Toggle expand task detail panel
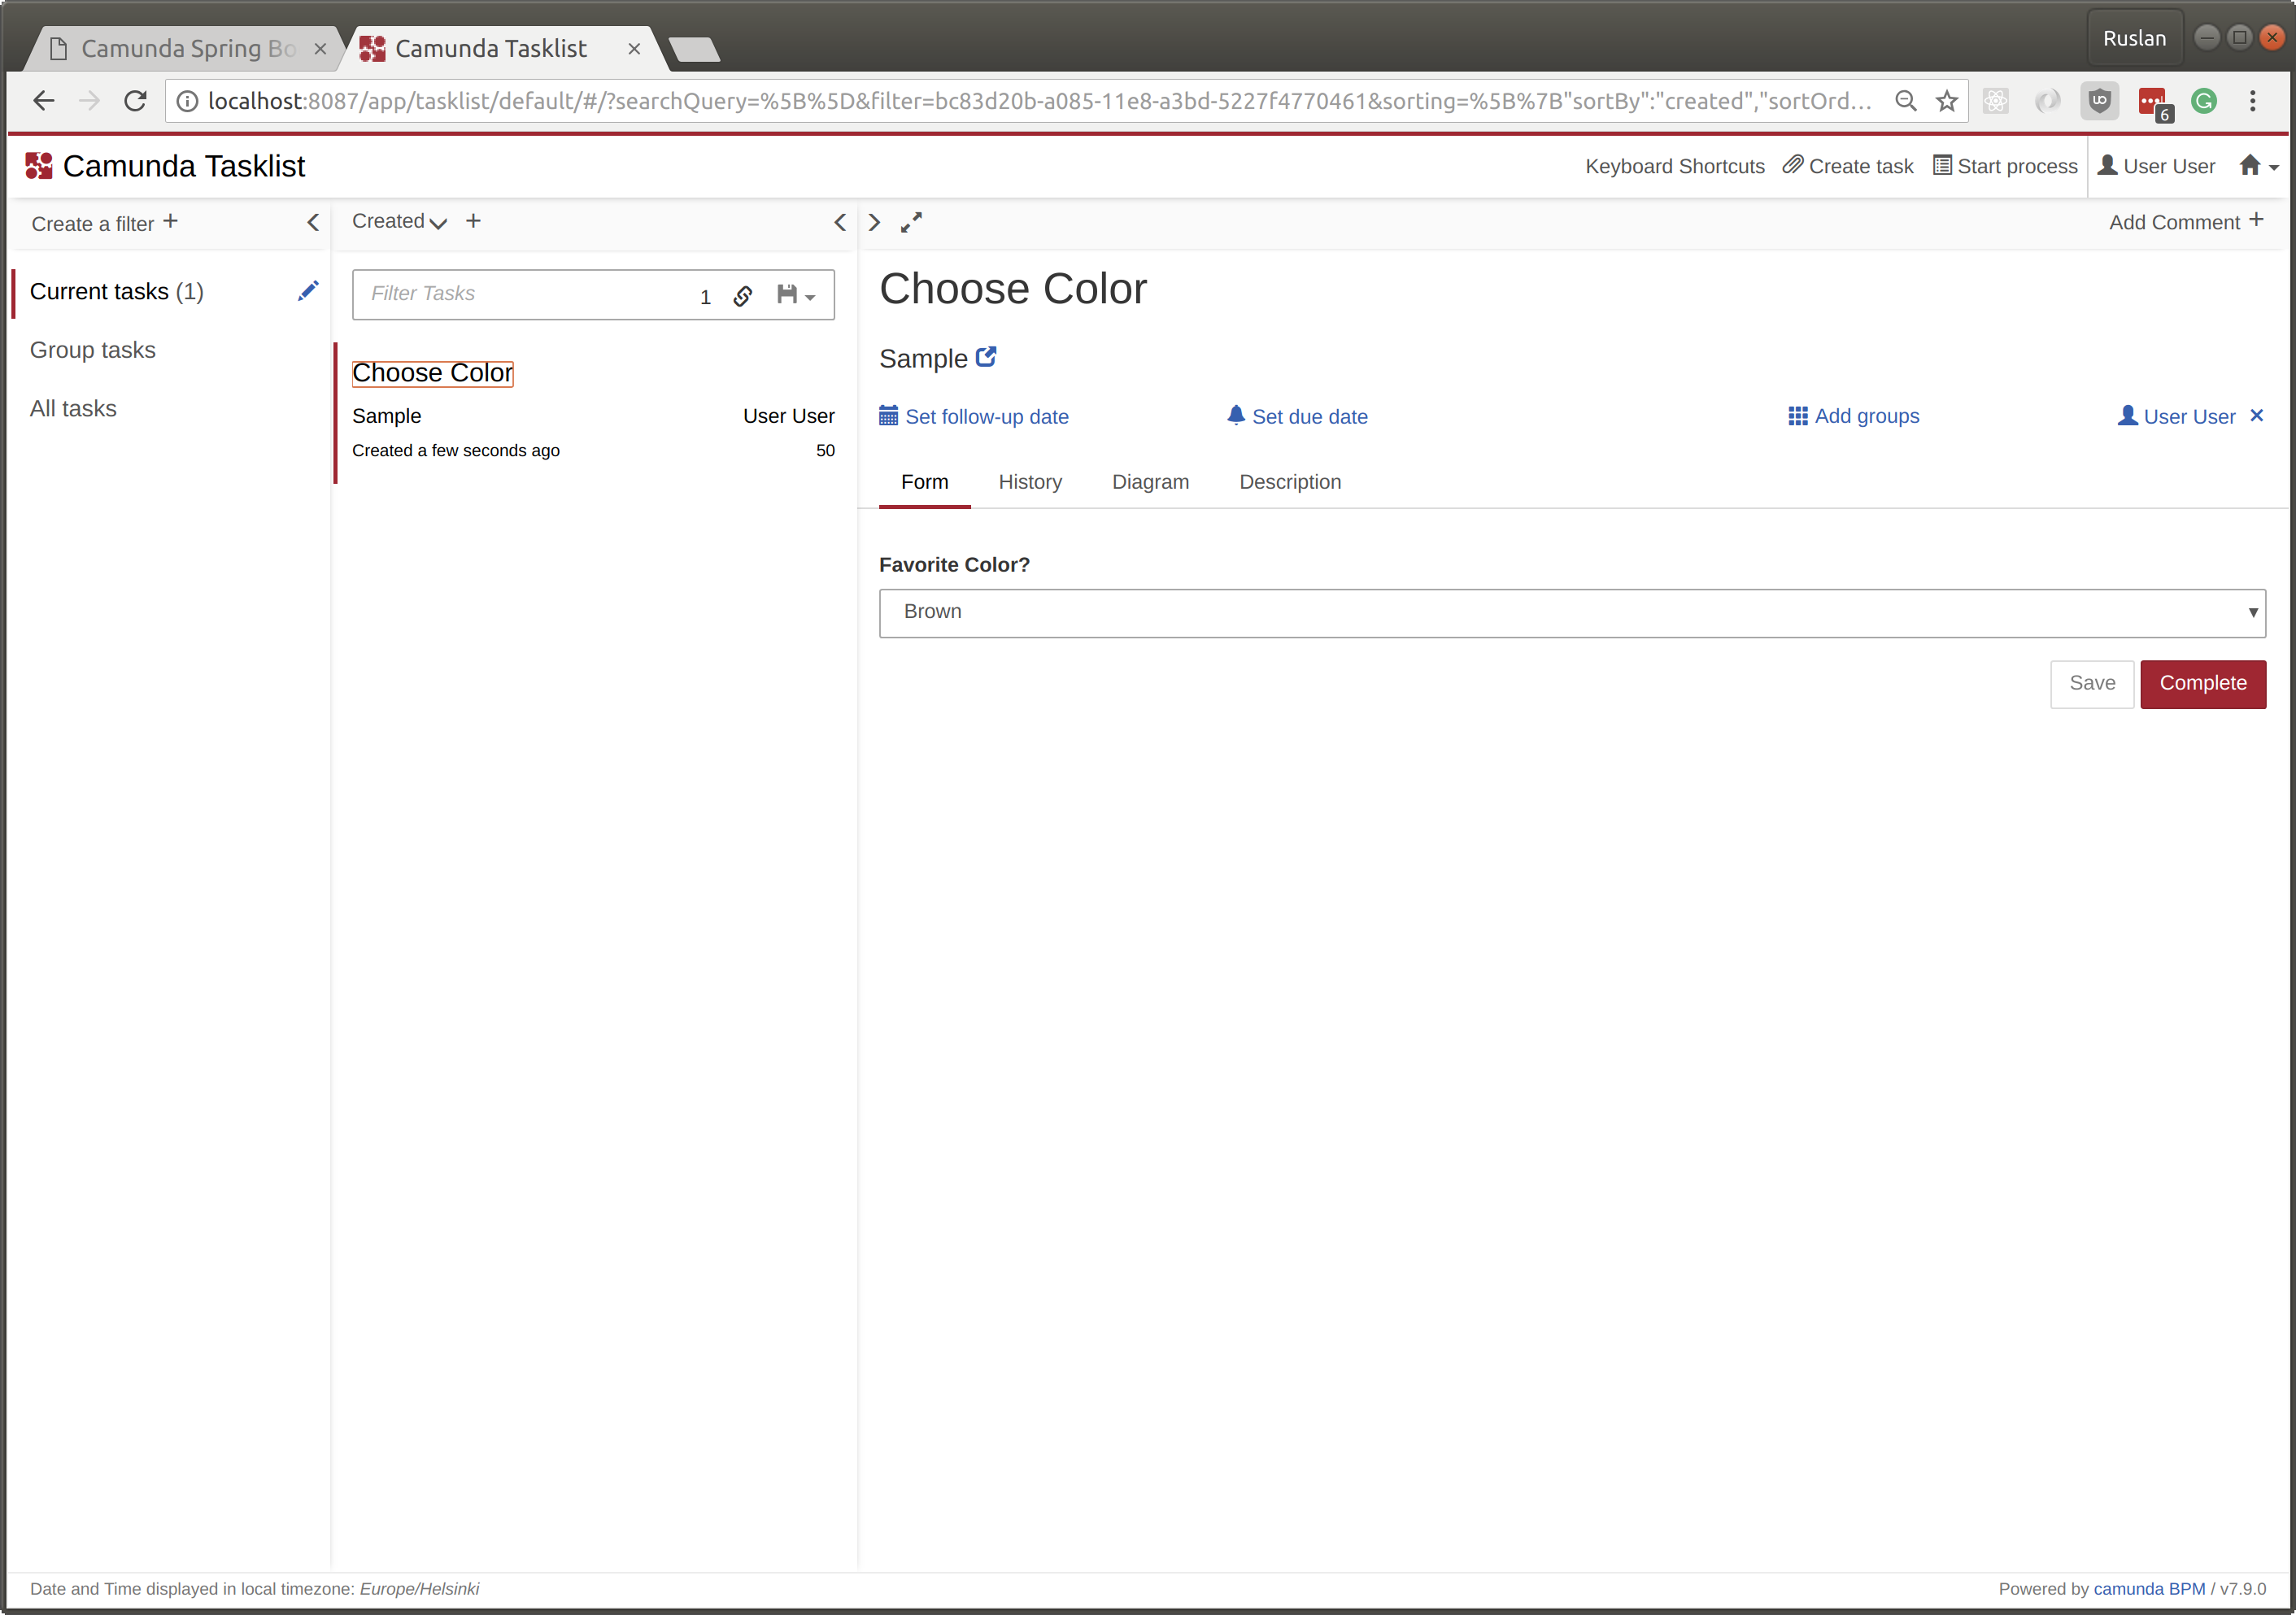This screenshot has height=1615, width=2296. coord(912,222)
